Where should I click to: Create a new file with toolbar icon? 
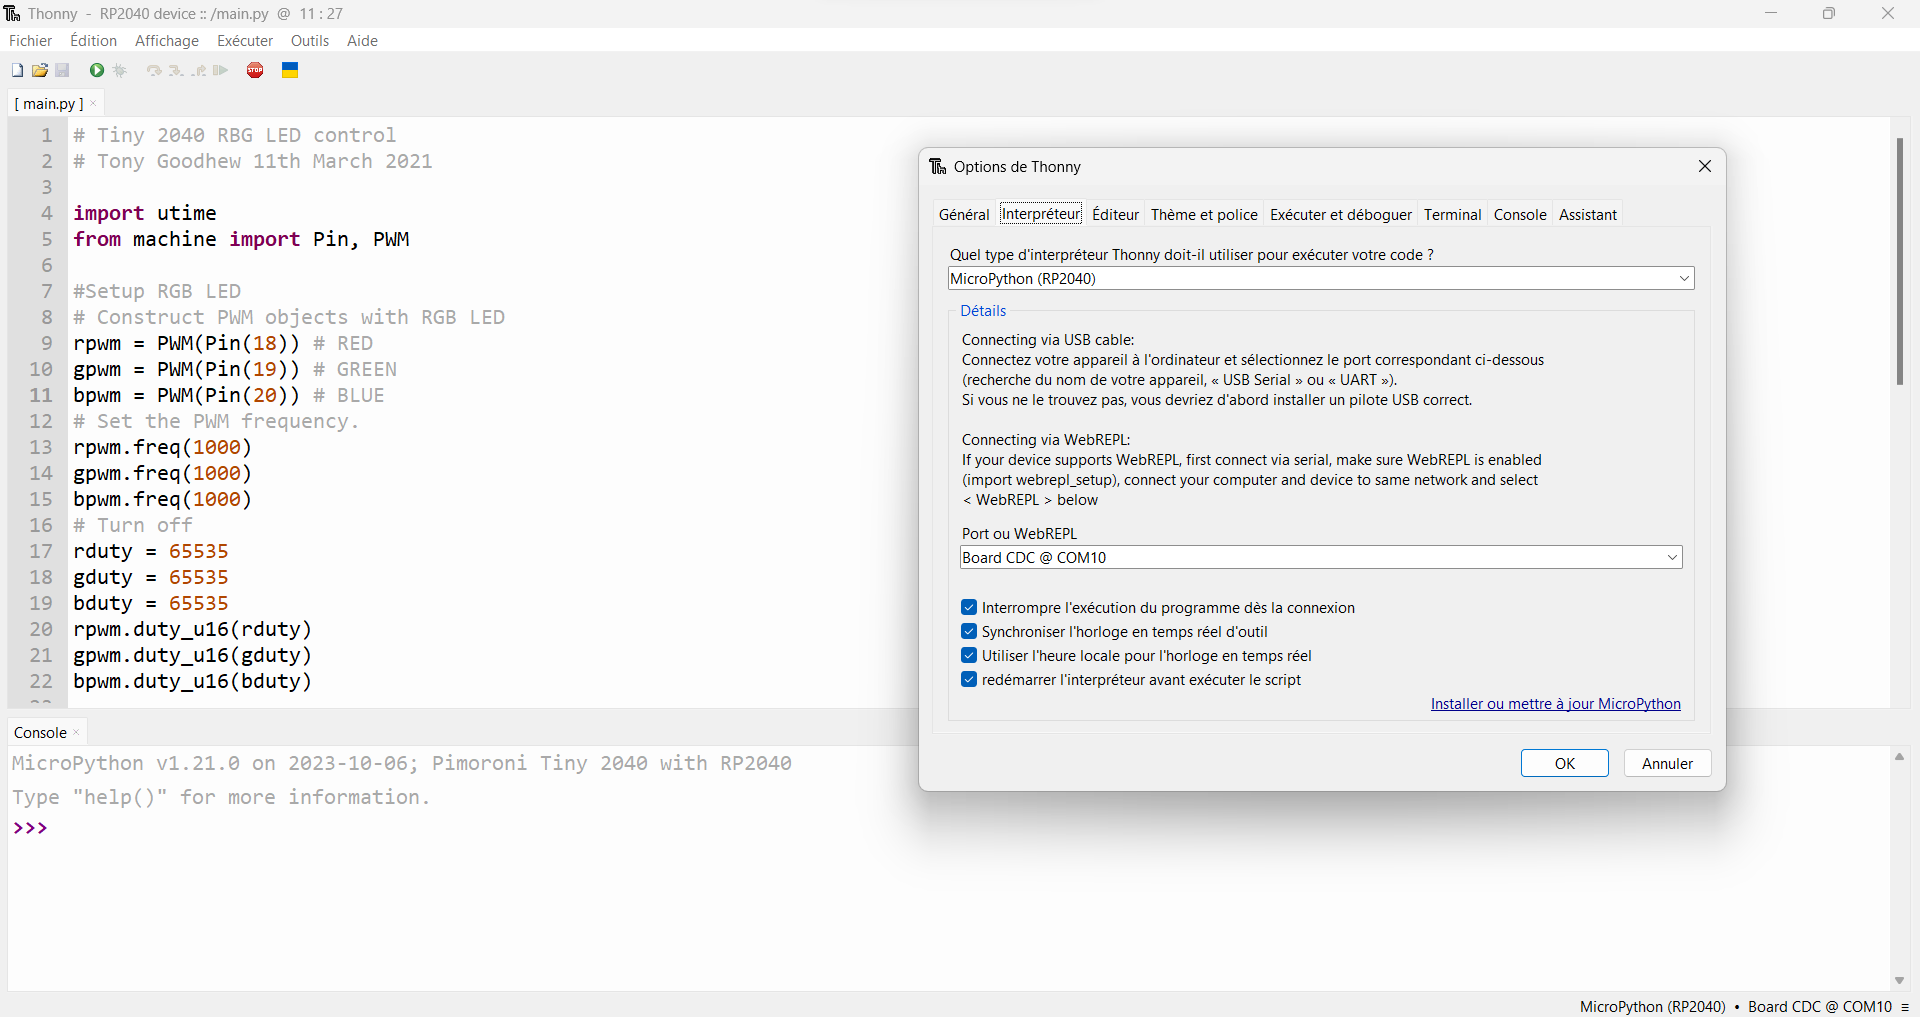click(17, 70)
